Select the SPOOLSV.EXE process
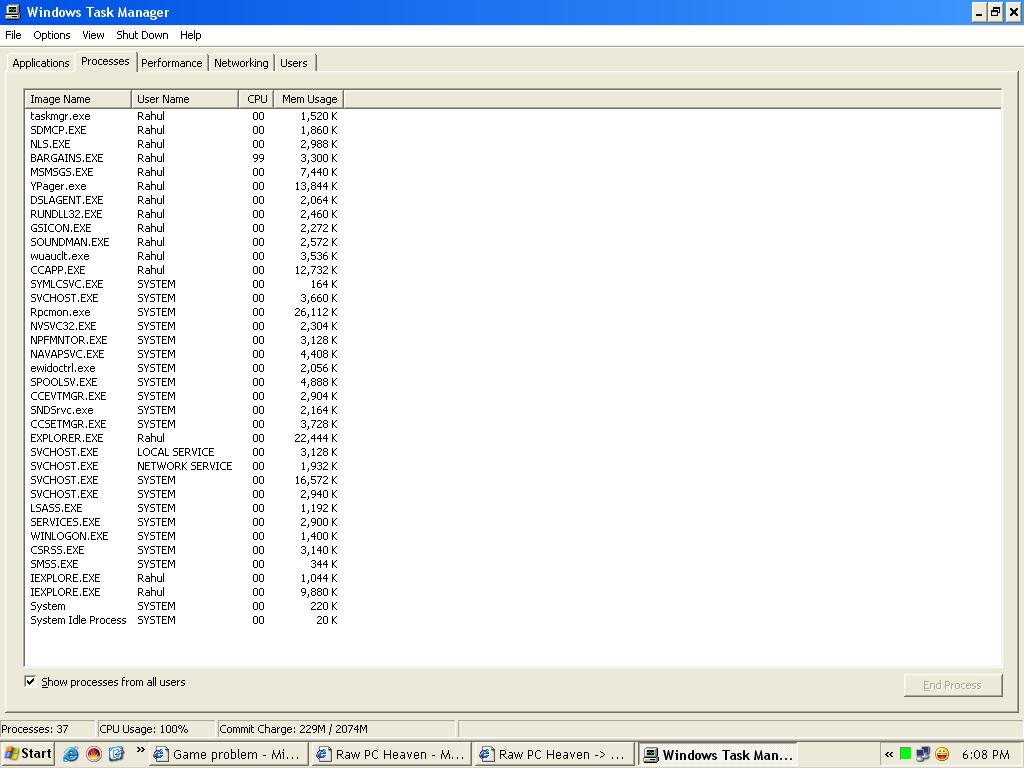Viewport: 1024px width, 768px height. point(184,382)
